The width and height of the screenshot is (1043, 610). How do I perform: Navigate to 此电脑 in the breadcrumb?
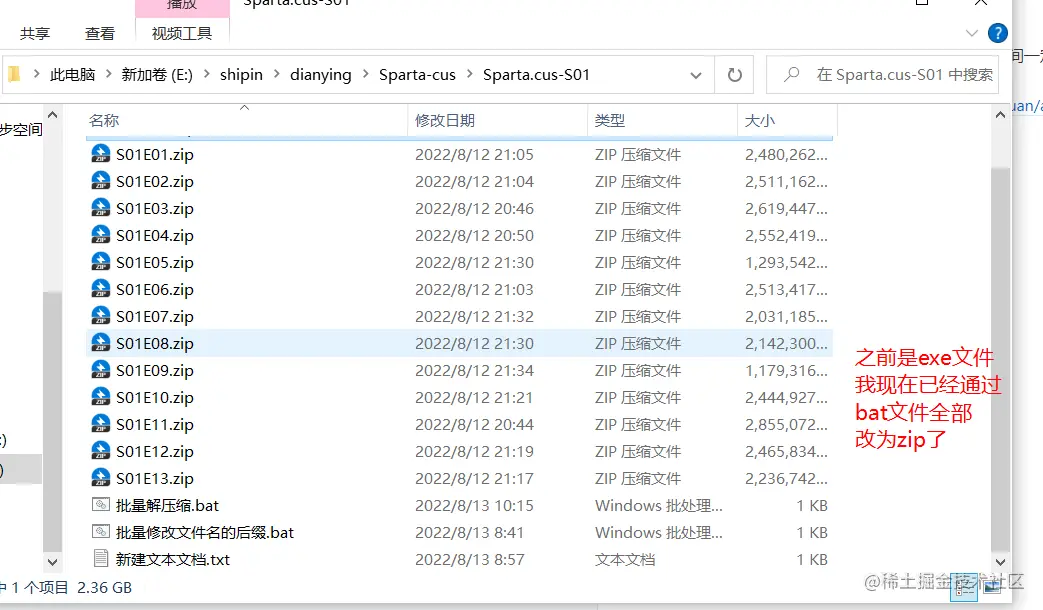[x=73, y=75]
